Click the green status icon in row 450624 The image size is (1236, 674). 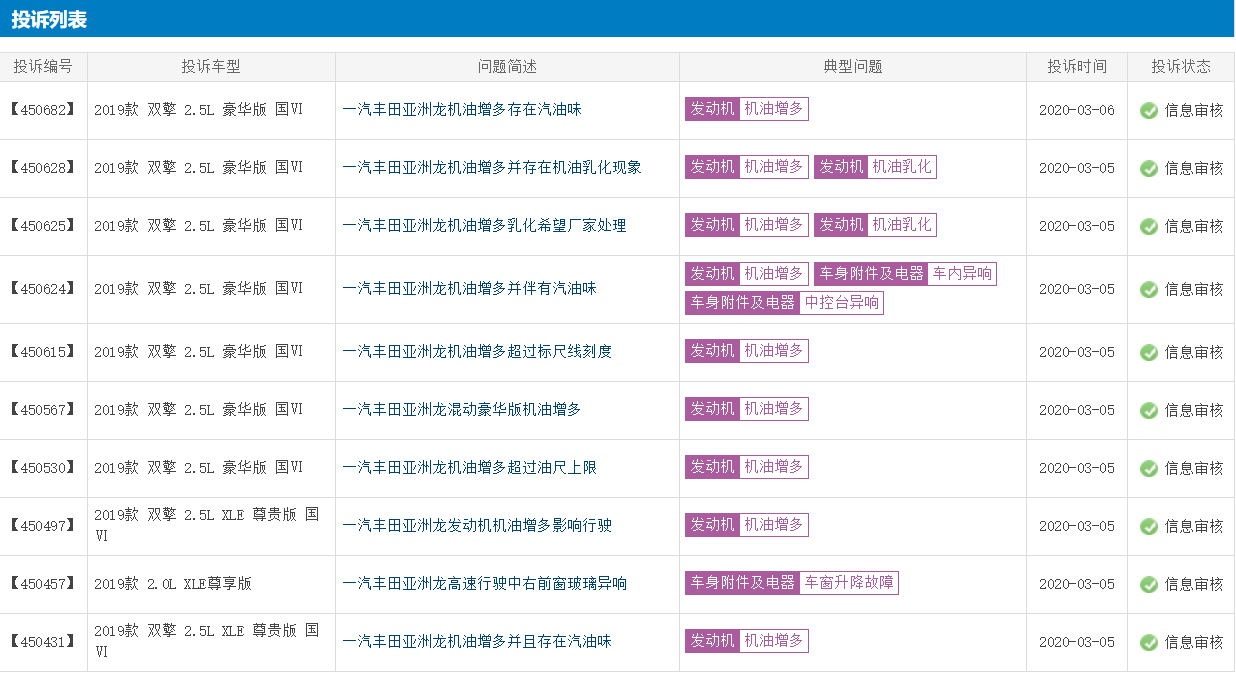pyautogui.click(x=1149, y=289)
